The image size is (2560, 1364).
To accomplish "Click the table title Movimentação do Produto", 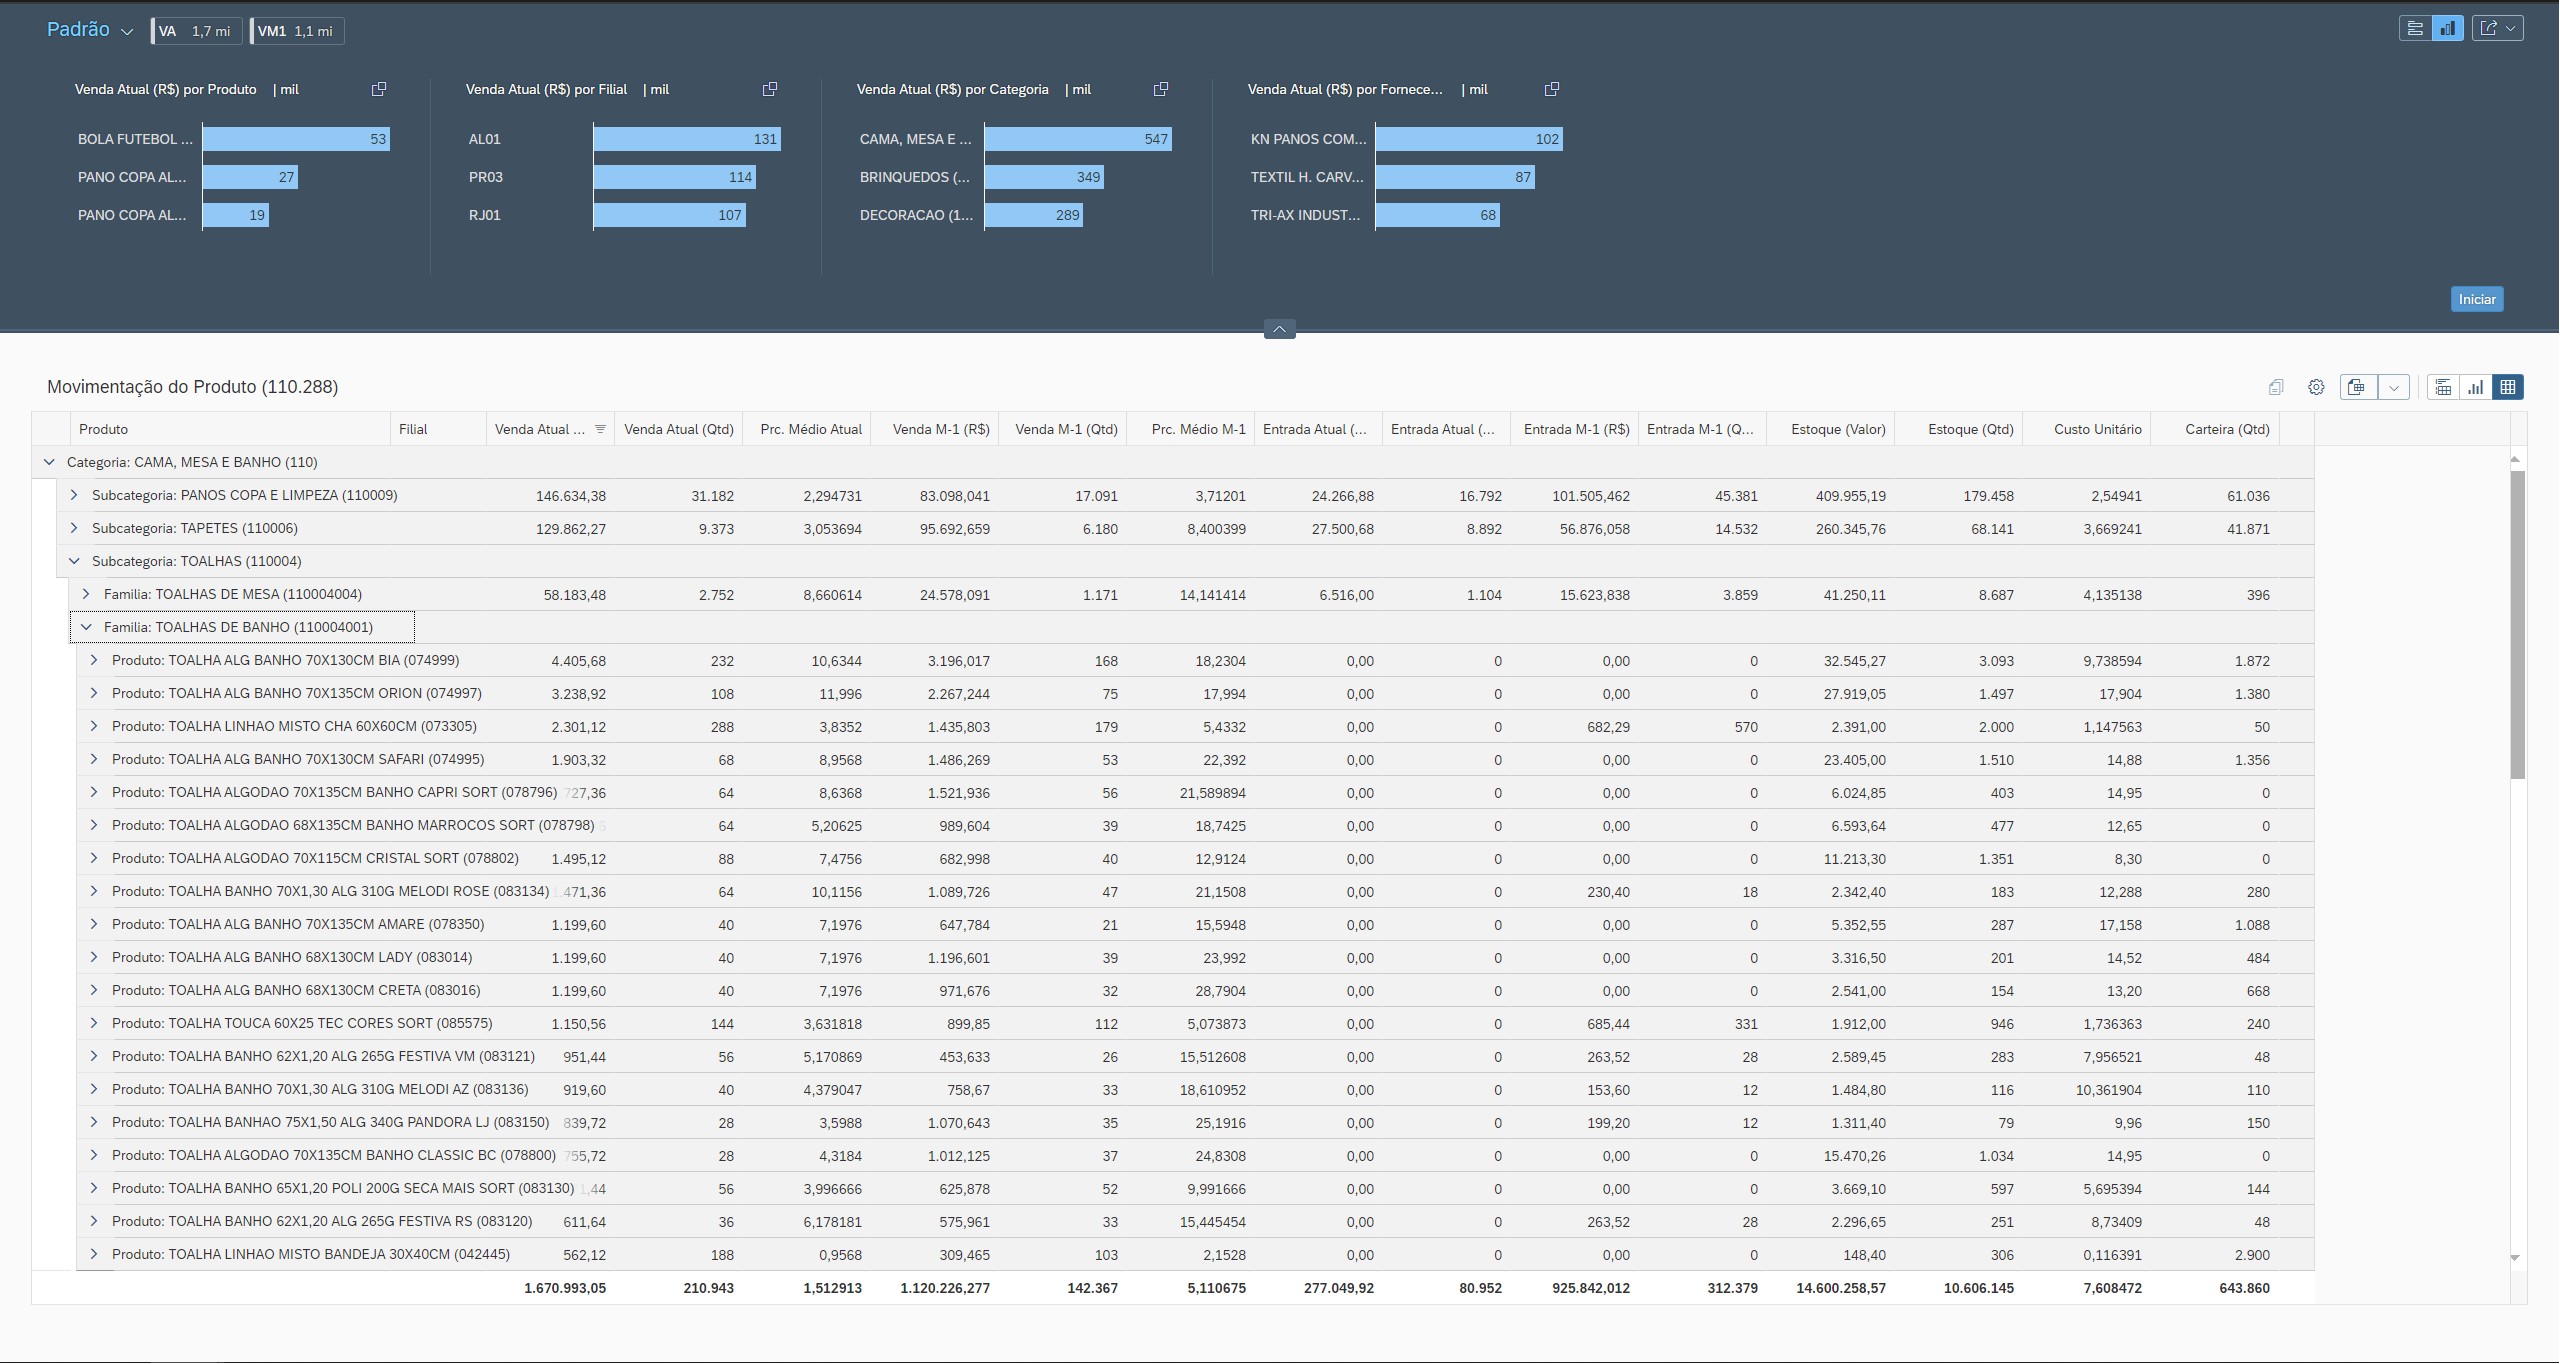I will pyautogui.click(x=193, y=387).
